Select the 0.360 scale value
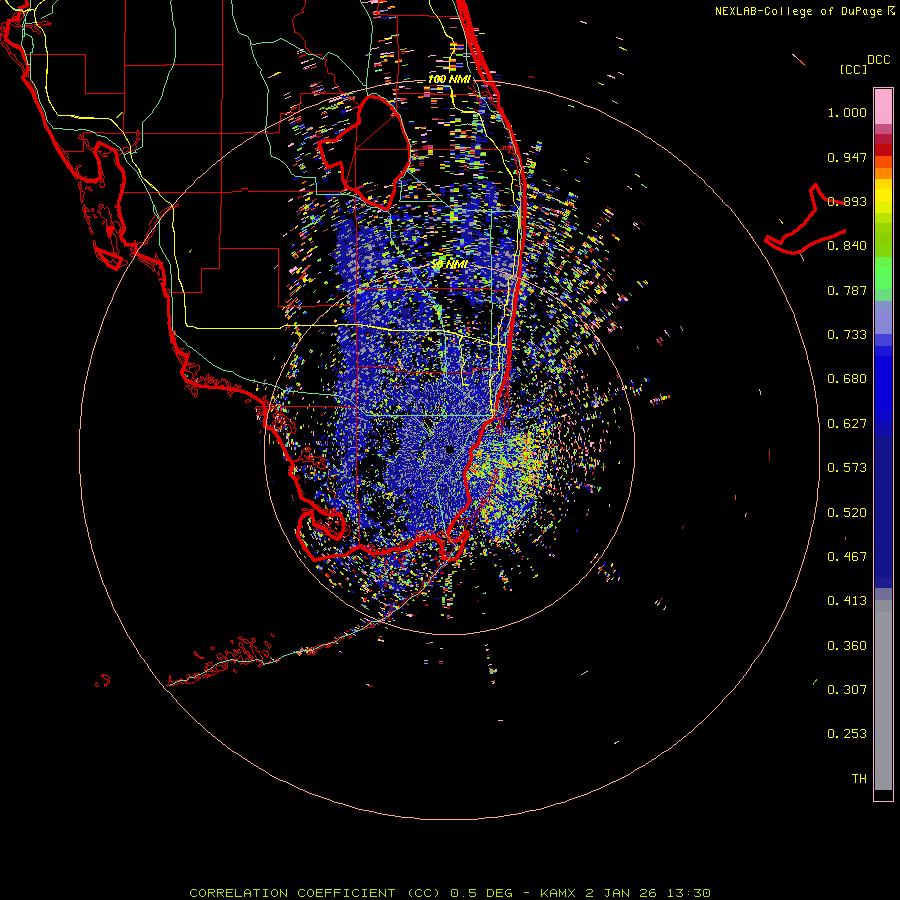This screenshot has width=900, height=900. coord(847,646)
